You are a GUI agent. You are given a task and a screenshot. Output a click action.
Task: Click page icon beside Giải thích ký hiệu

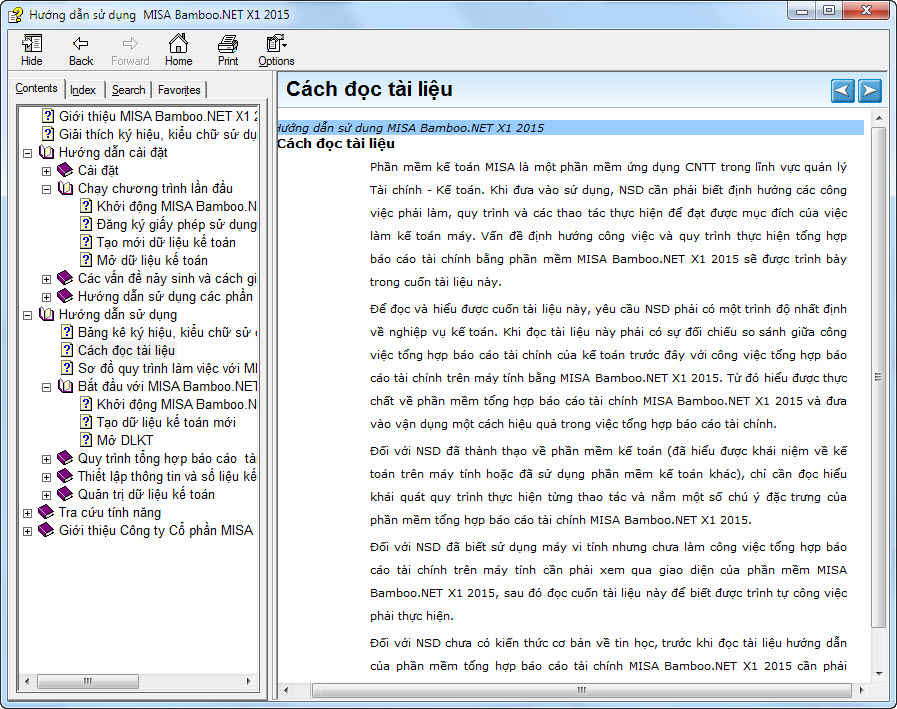(48, 134)
